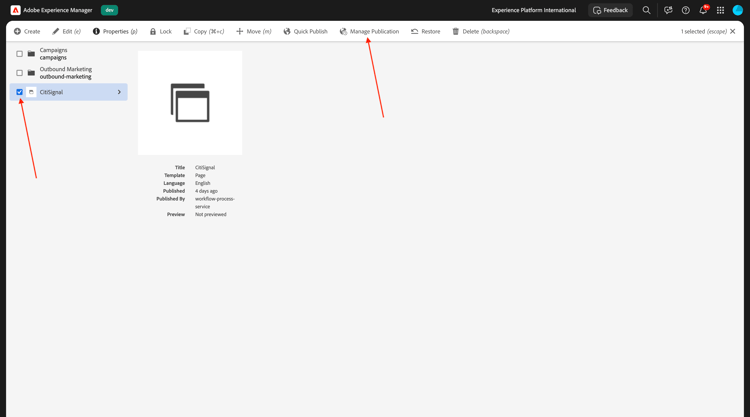The width and height of the screenshot is (750, 417).
Task: Uncheck the CitiSignal checkbox
Action: click(x=20, y=92)
